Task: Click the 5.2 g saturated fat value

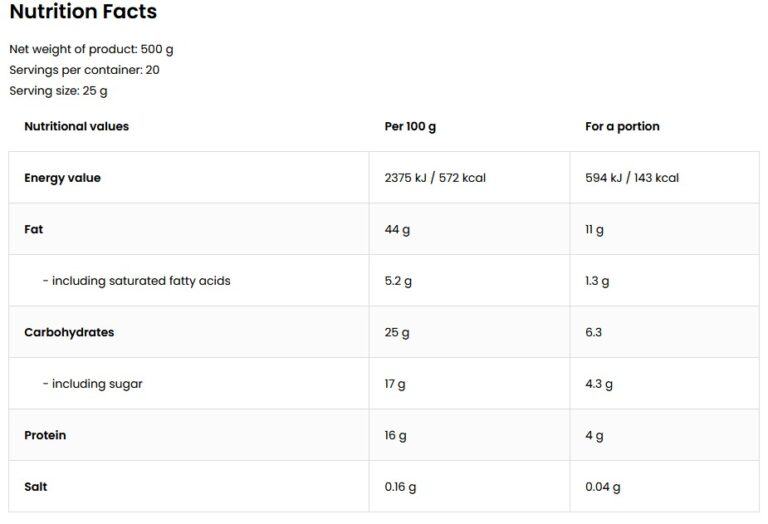Action: (x=398, y=281)
